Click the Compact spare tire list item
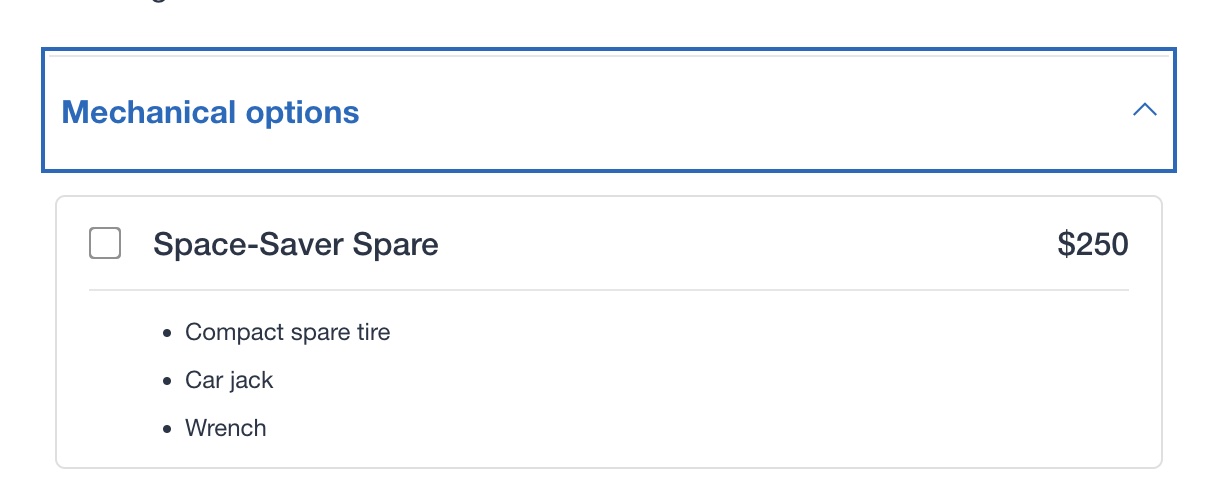 pos(287,332)
